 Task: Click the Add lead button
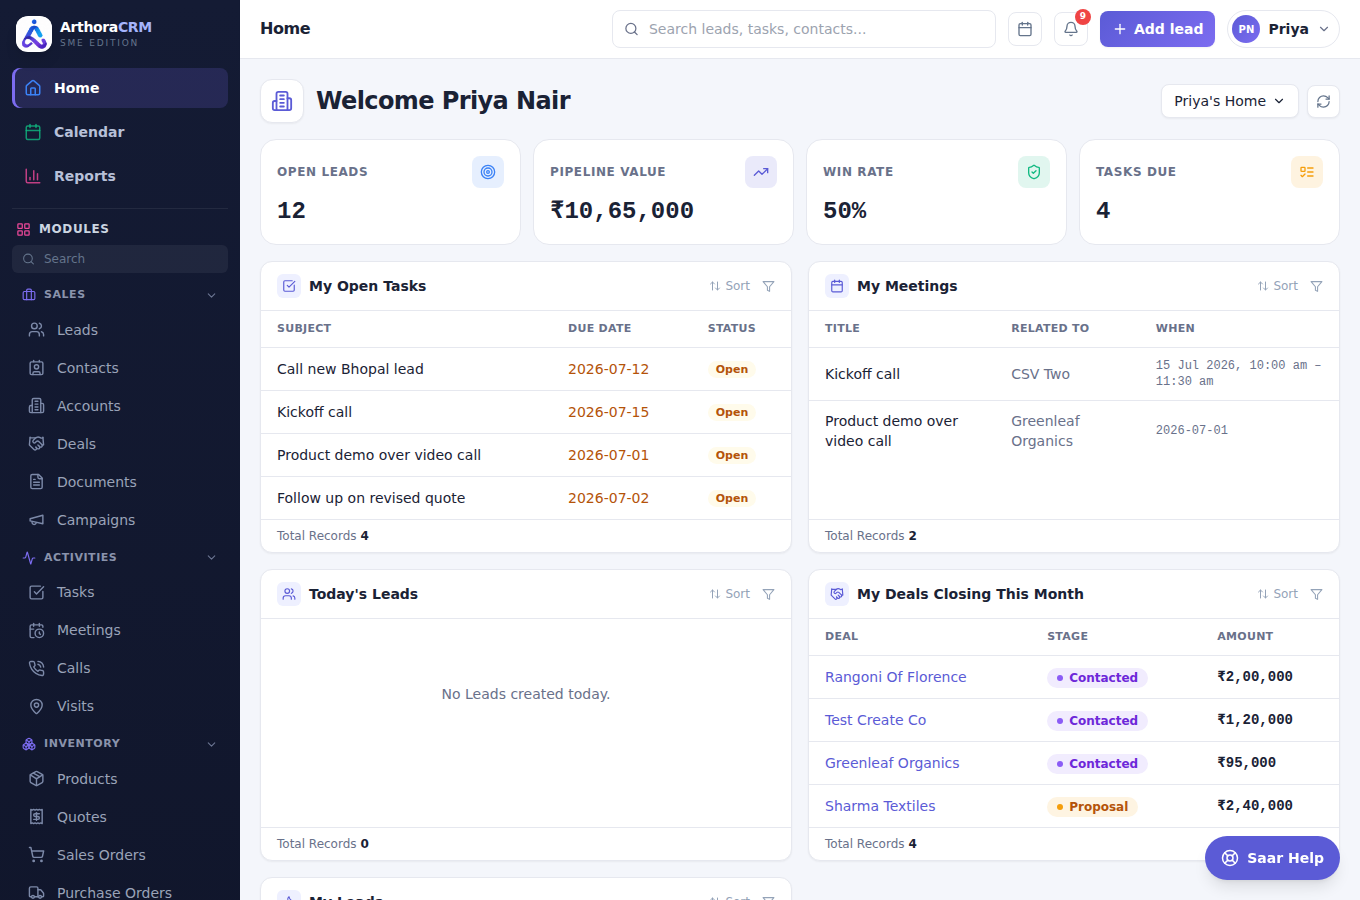pos(1157,29)
